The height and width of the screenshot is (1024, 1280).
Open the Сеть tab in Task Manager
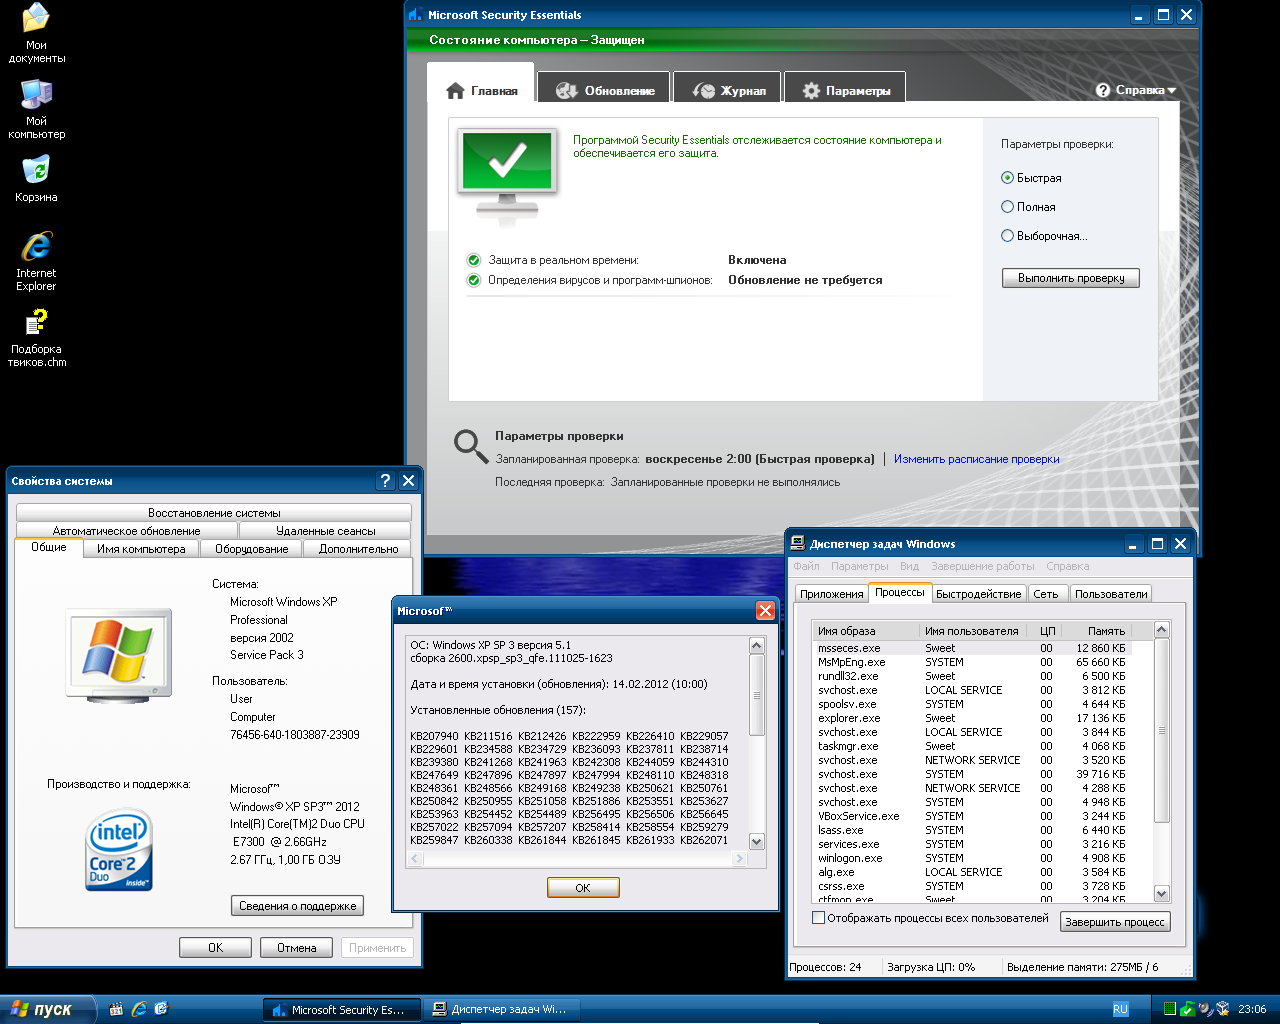[1046, 594]
